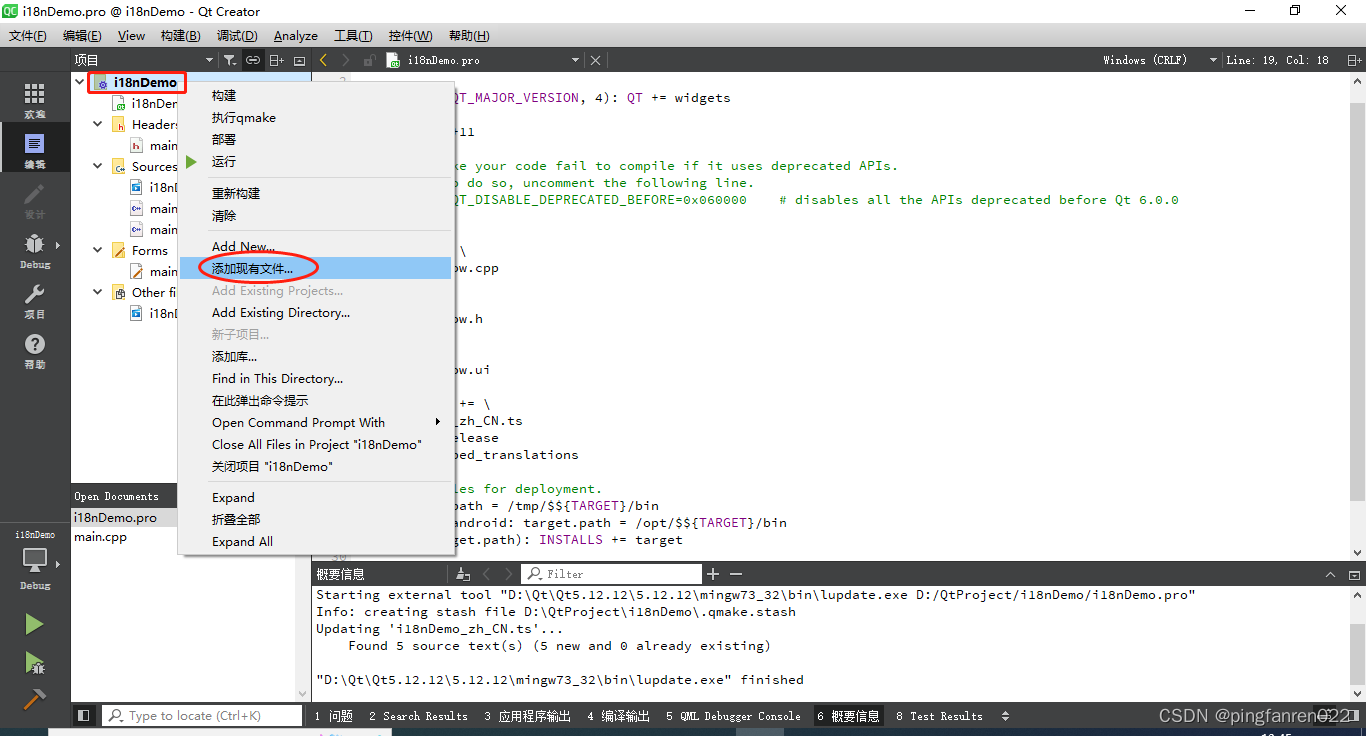Open Debug mode in left sidebar
1366x736 pixels.
coord(35,250)
